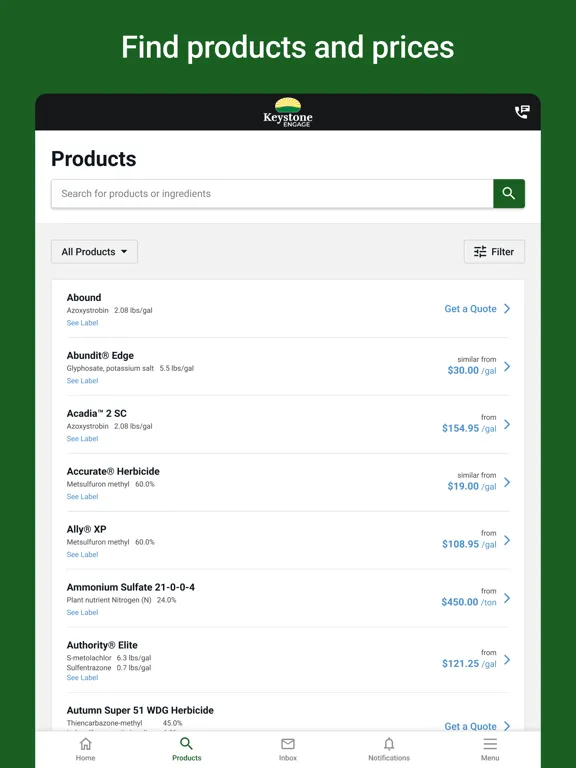Open See Label under Abundit Edge
The width and height of the screenshot is (576, 768).
point(82,381)
